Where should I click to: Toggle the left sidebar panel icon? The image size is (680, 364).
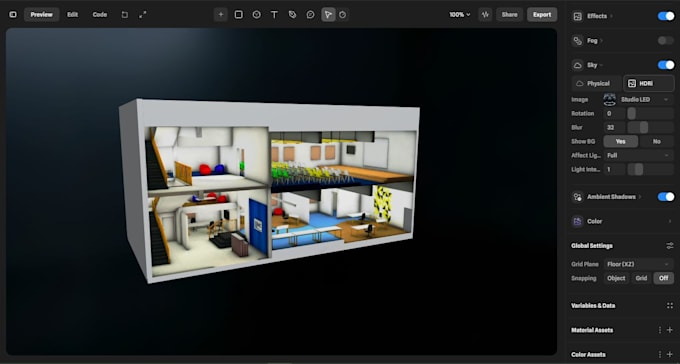pos(13,14)
